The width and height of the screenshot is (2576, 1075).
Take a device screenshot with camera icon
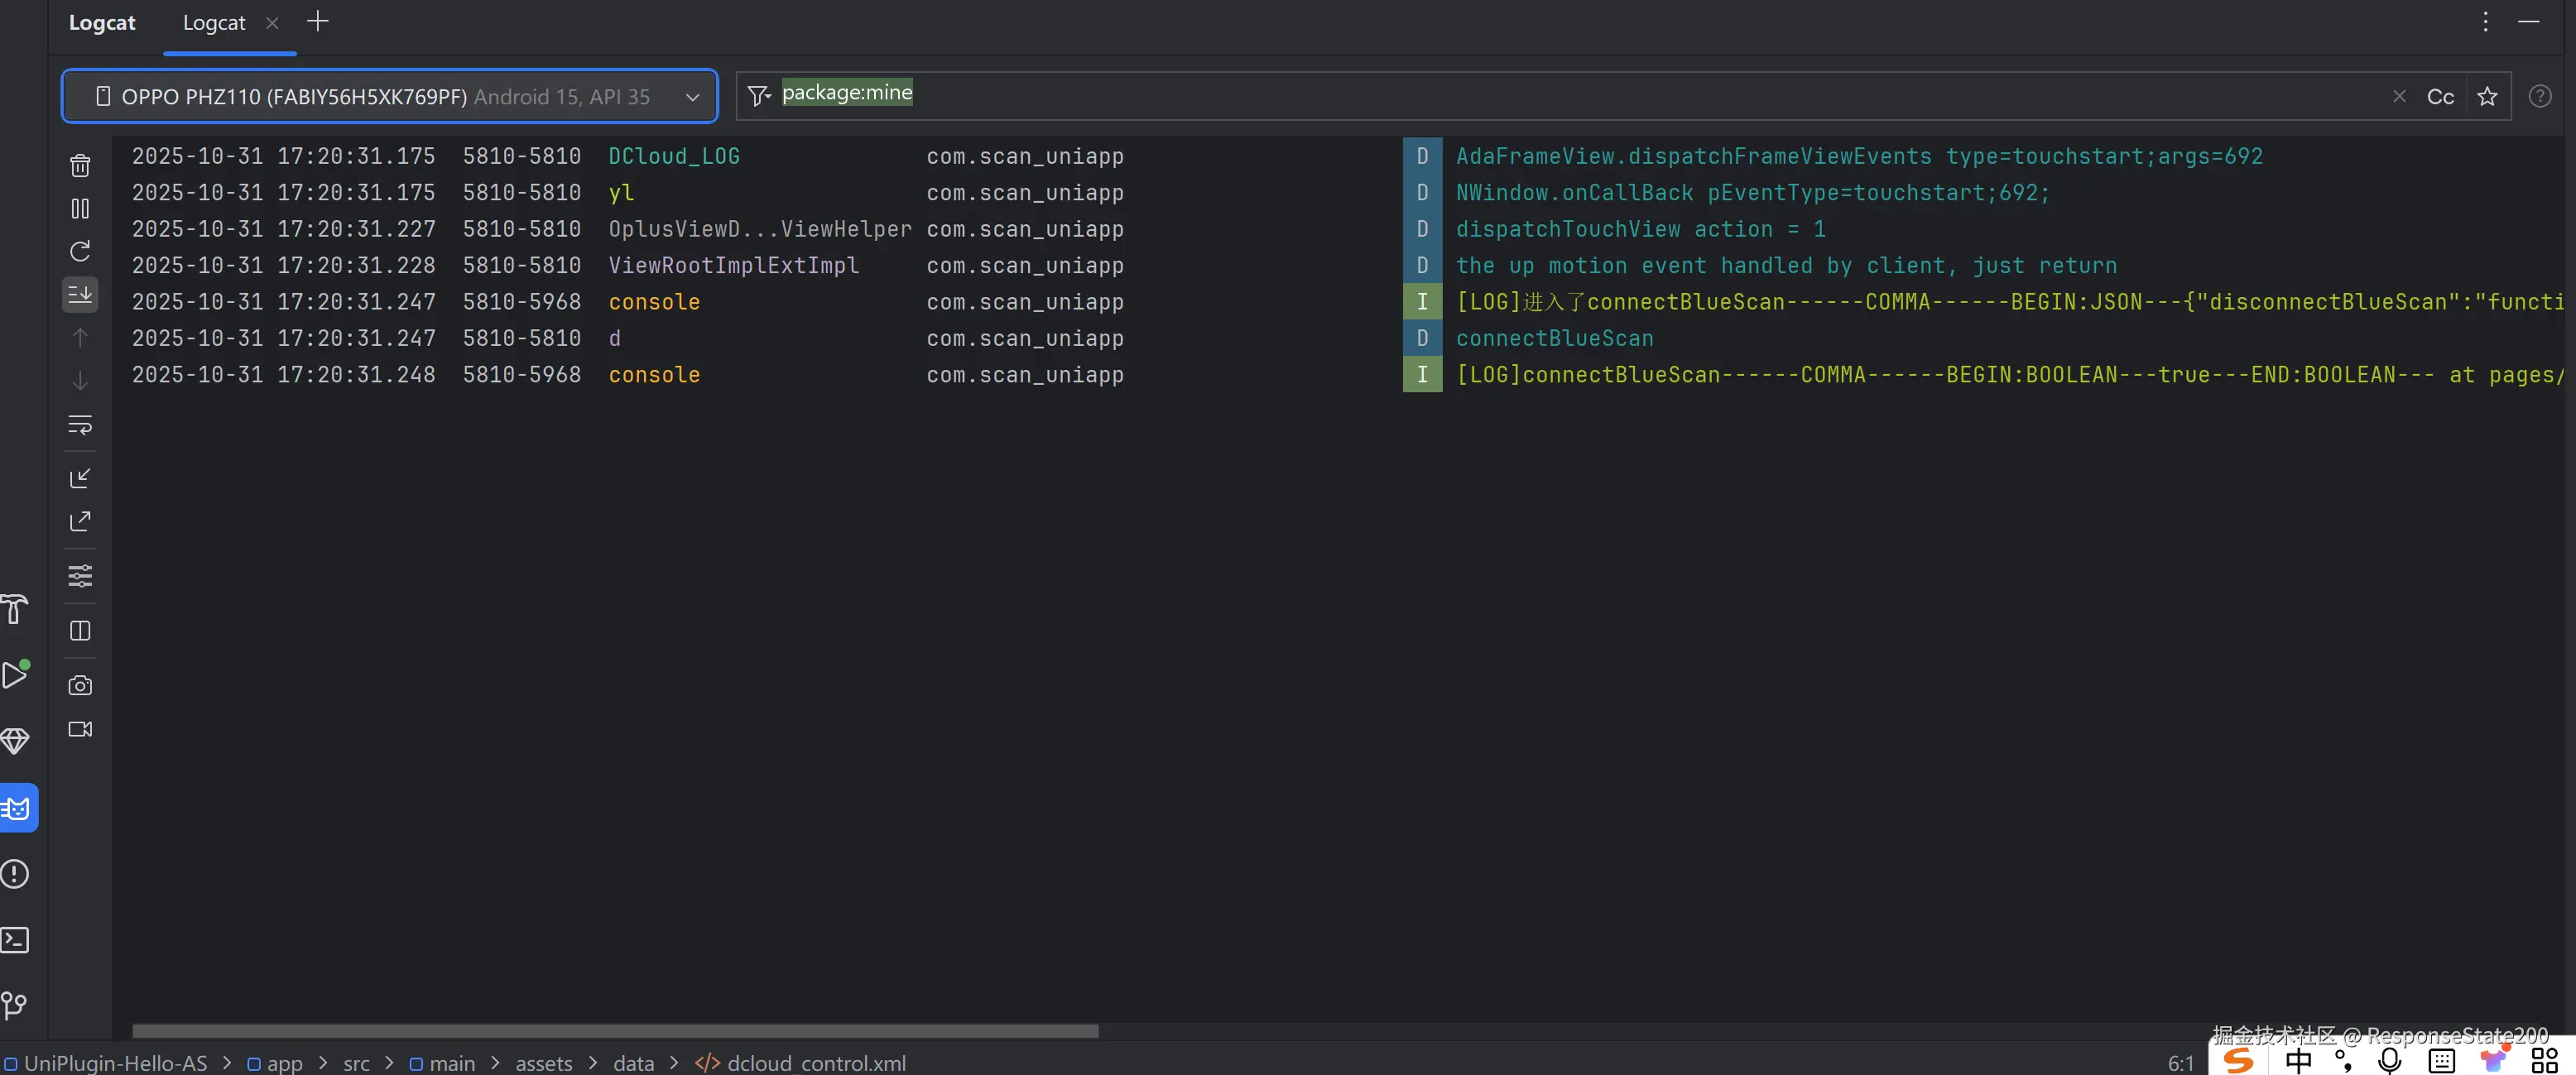pyautogui.click(x=80, y=686)
